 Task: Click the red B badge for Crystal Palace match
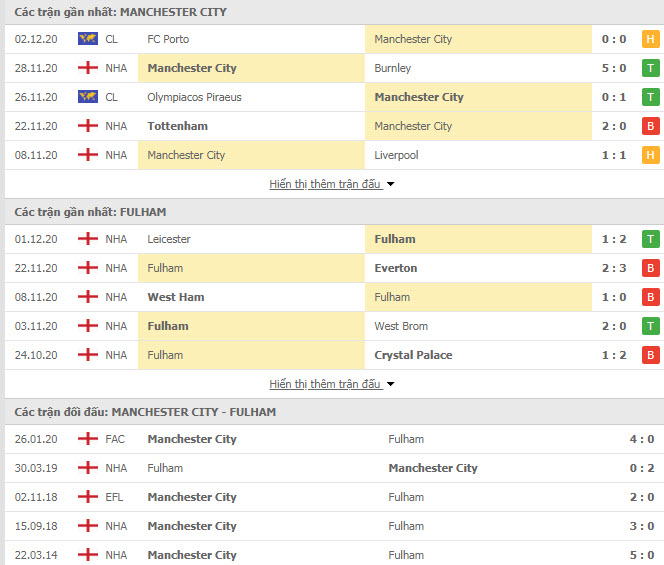[x=650, y=355]
